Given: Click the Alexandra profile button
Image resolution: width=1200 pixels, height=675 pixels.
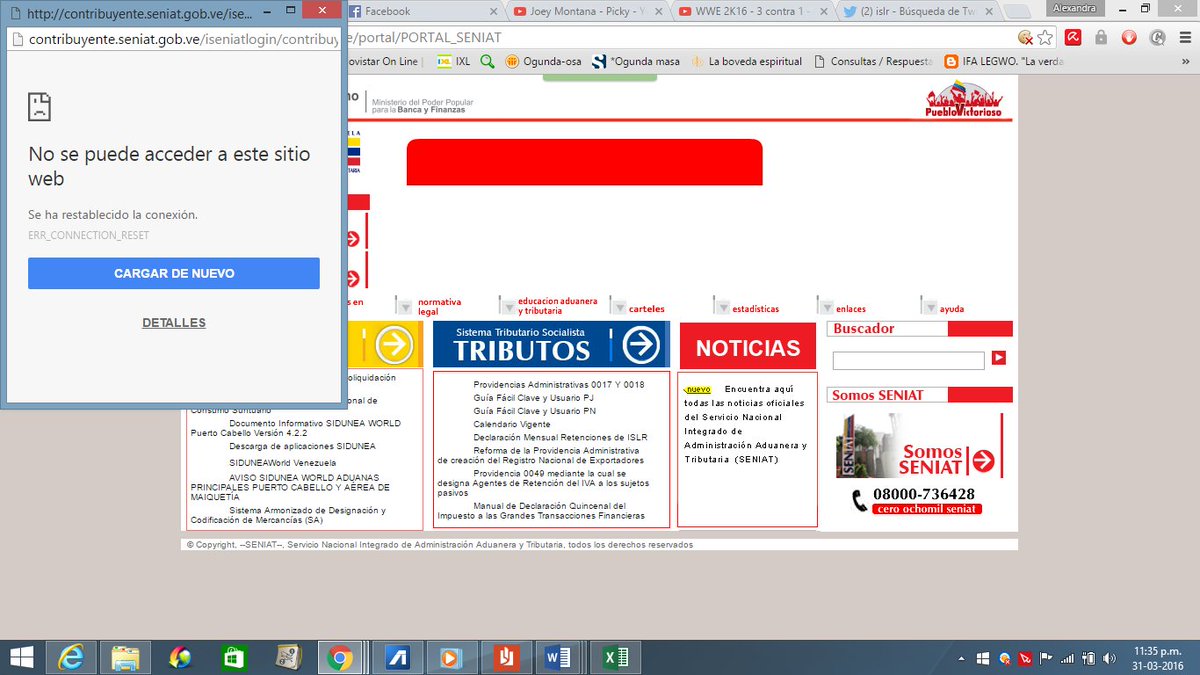Looking at the screenshot, I should 1077,7.
